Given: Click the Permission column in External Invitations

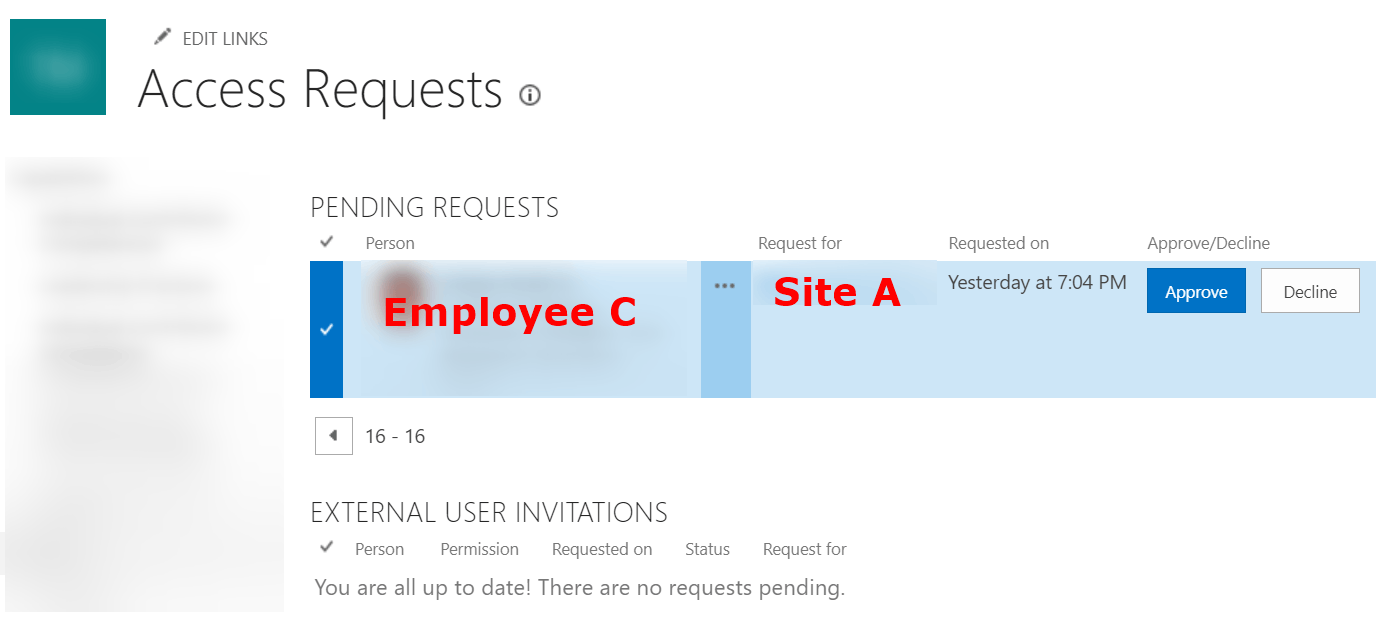Looking at the screenshot, I should coord(480,549).
